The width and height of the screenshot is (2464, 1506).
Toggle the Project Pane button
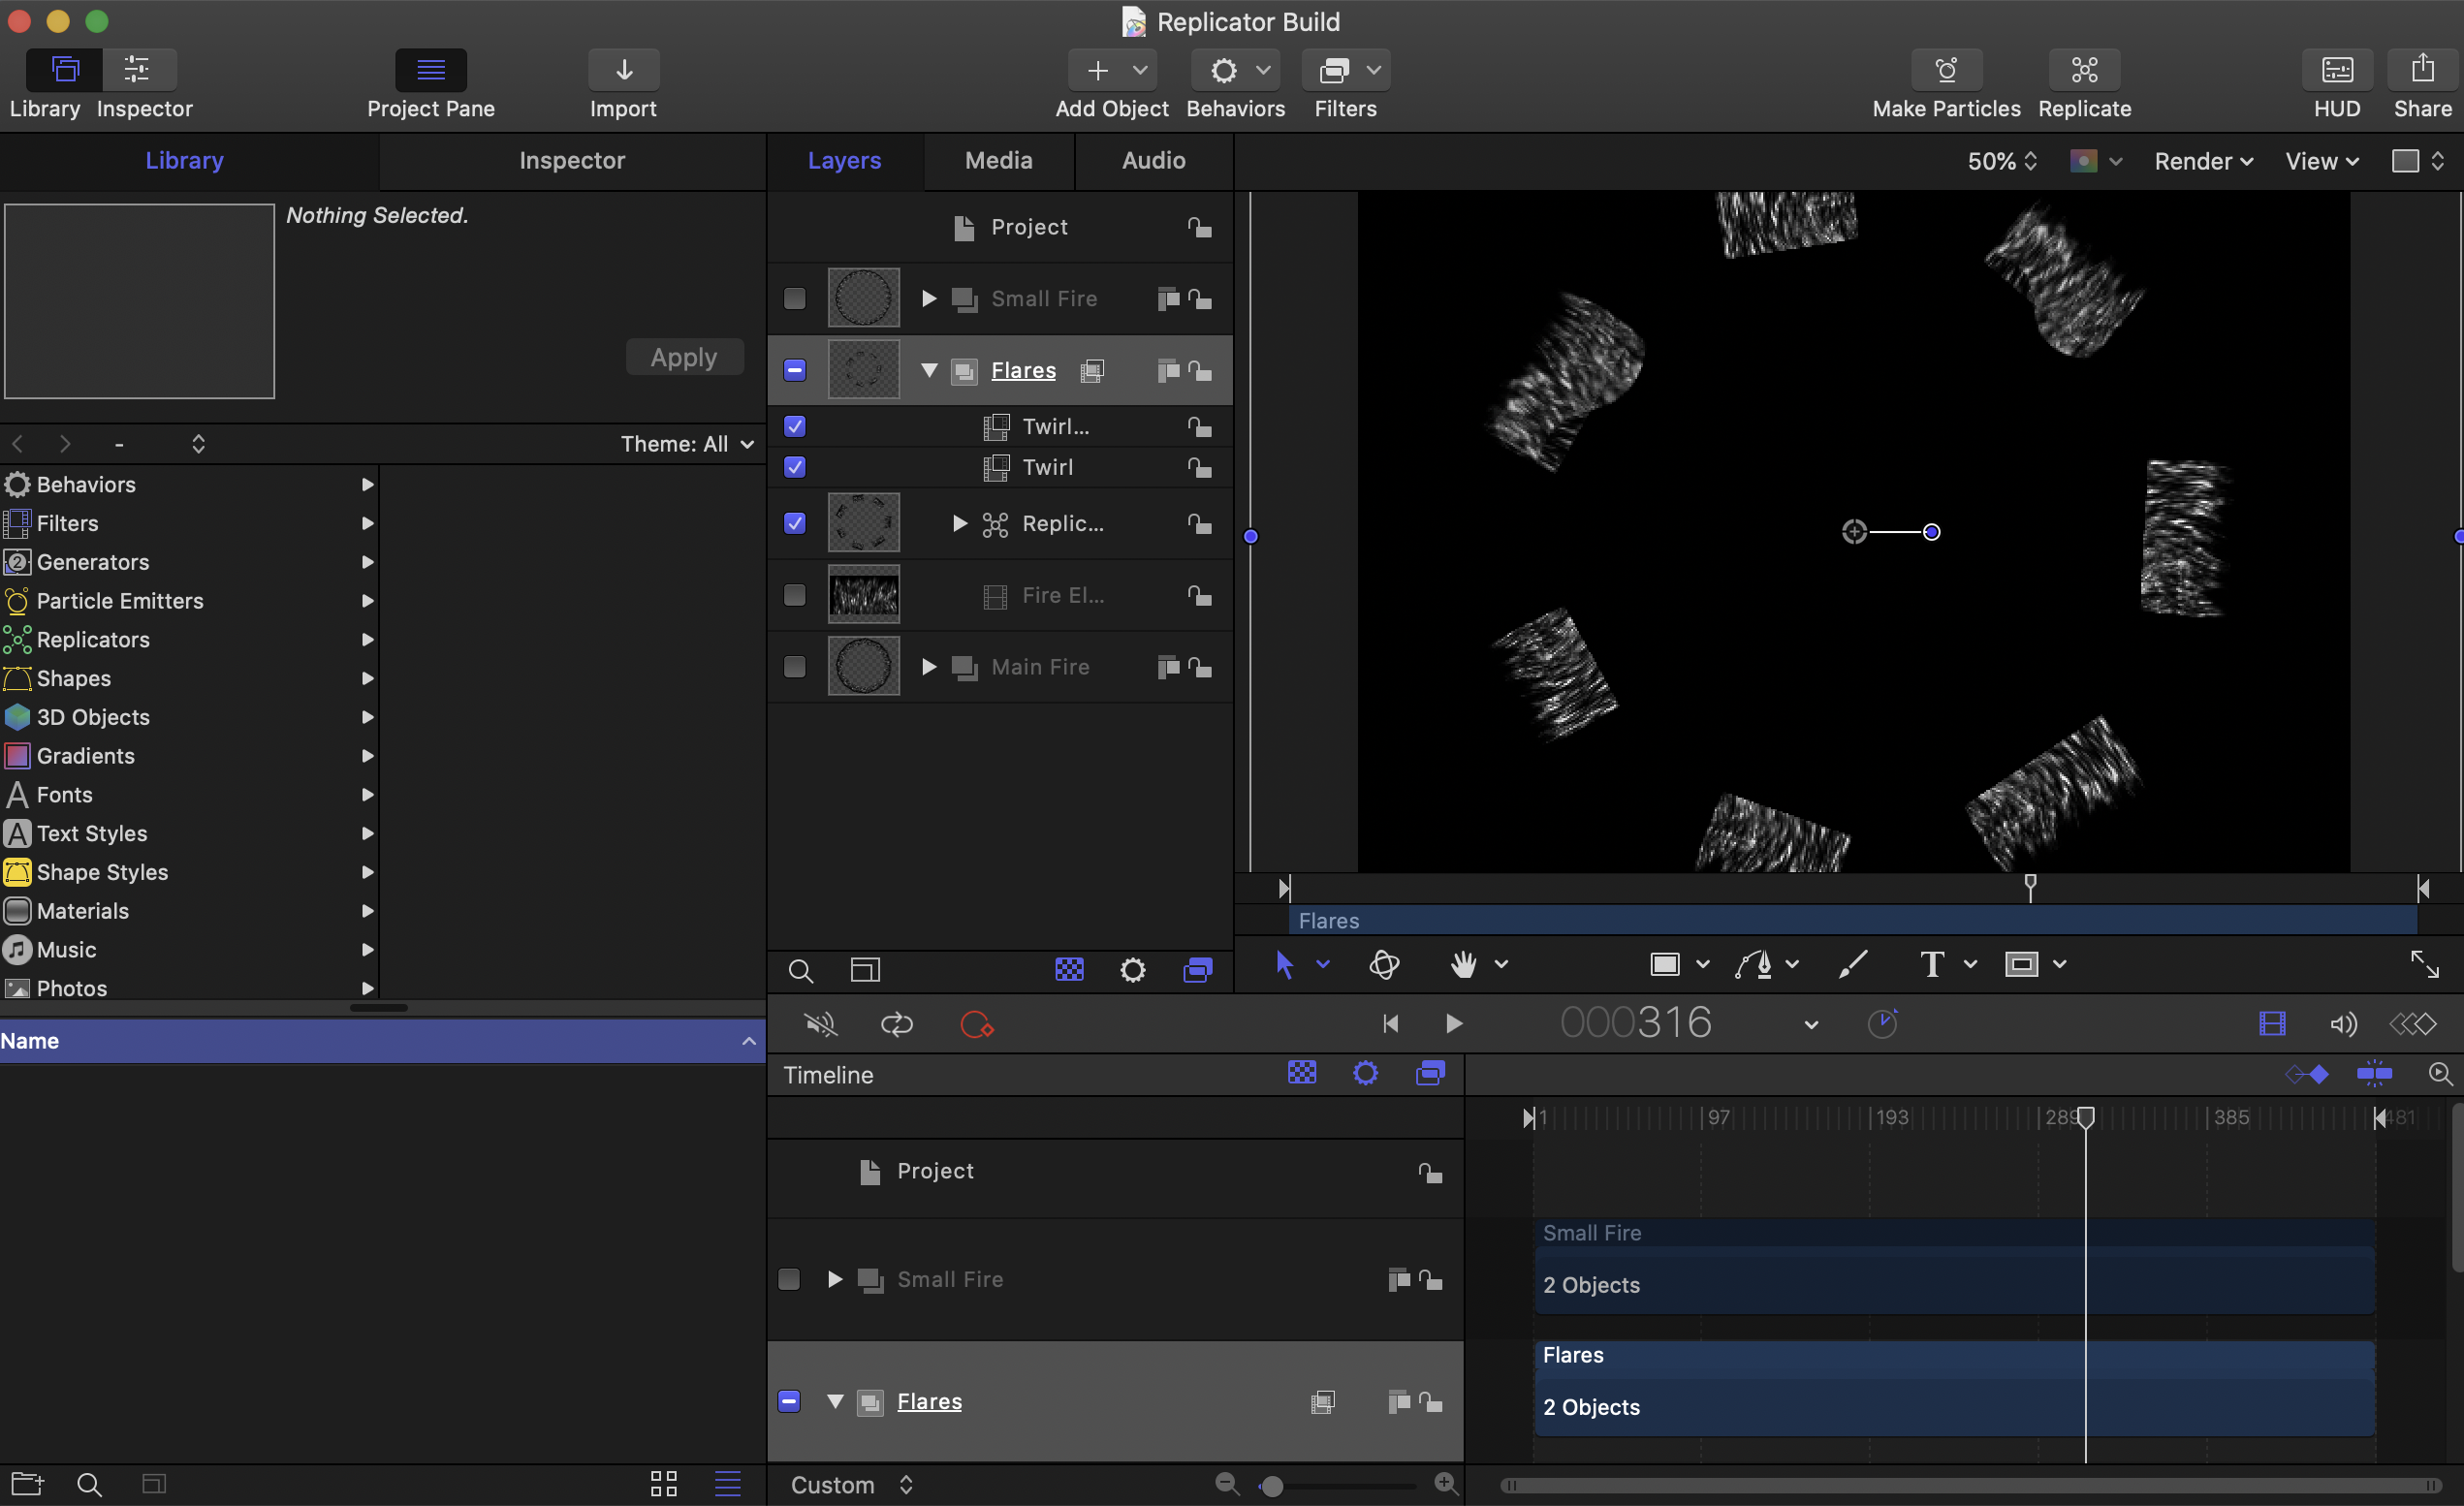(x=431, y=70)
